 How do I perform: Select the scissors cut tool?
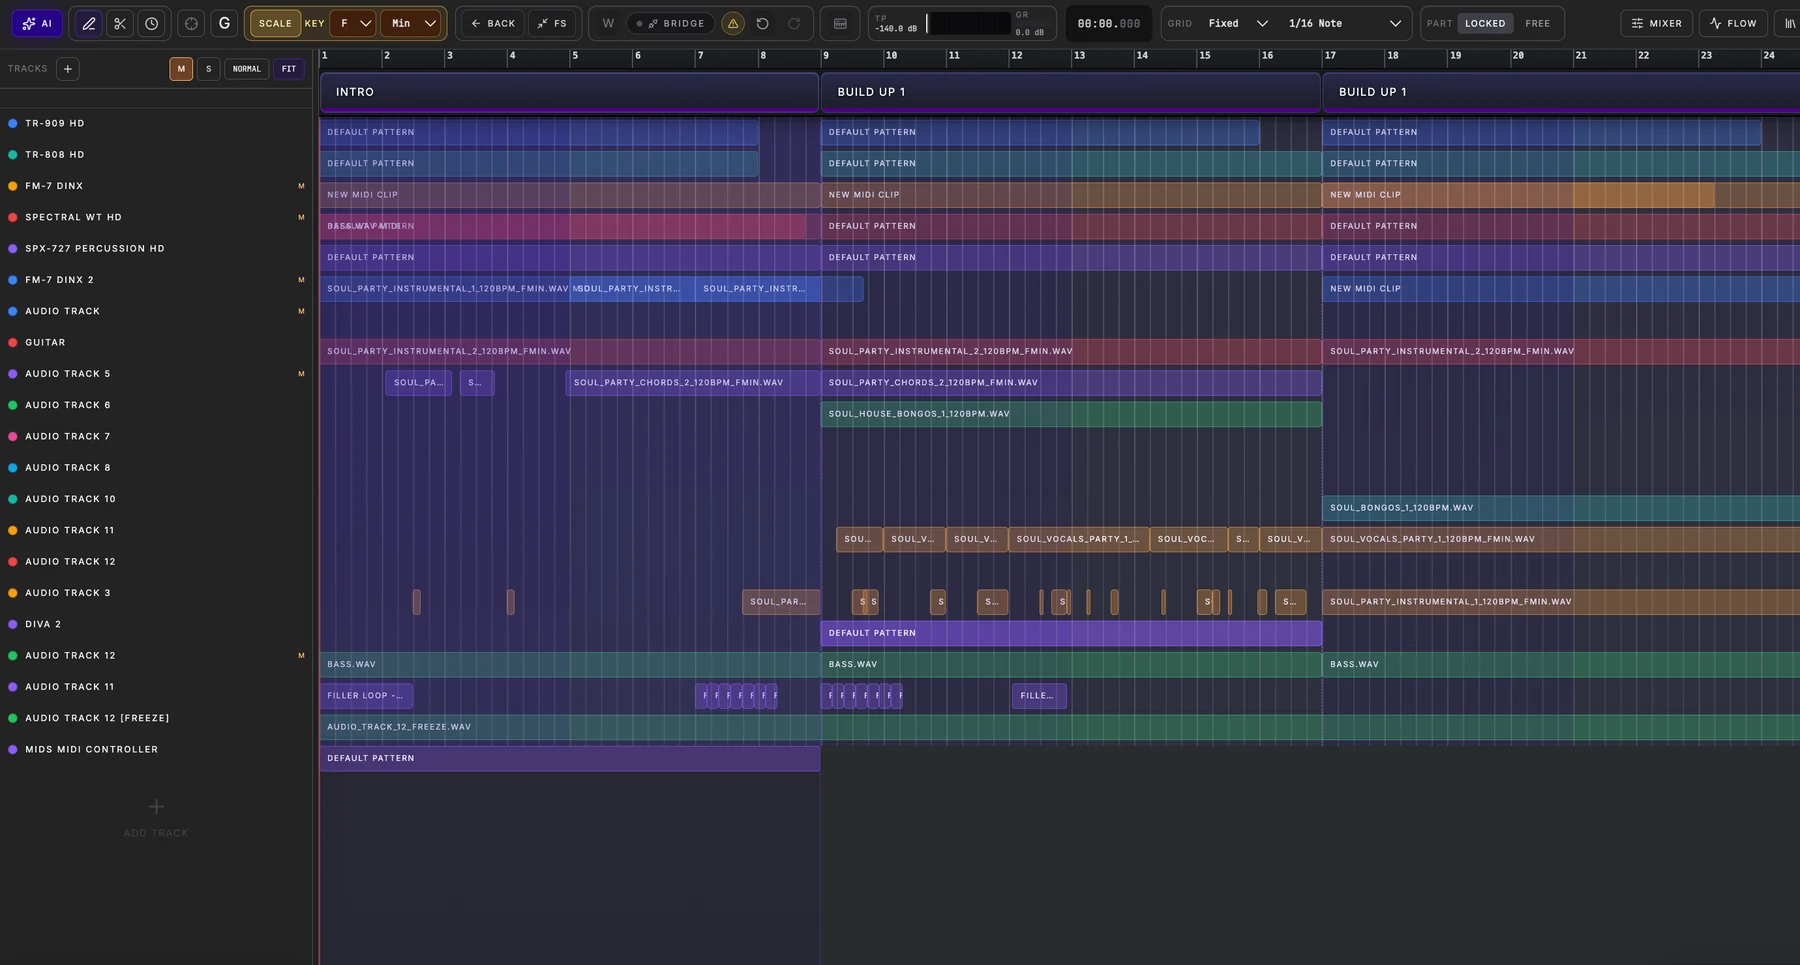(x=120, y=23)
